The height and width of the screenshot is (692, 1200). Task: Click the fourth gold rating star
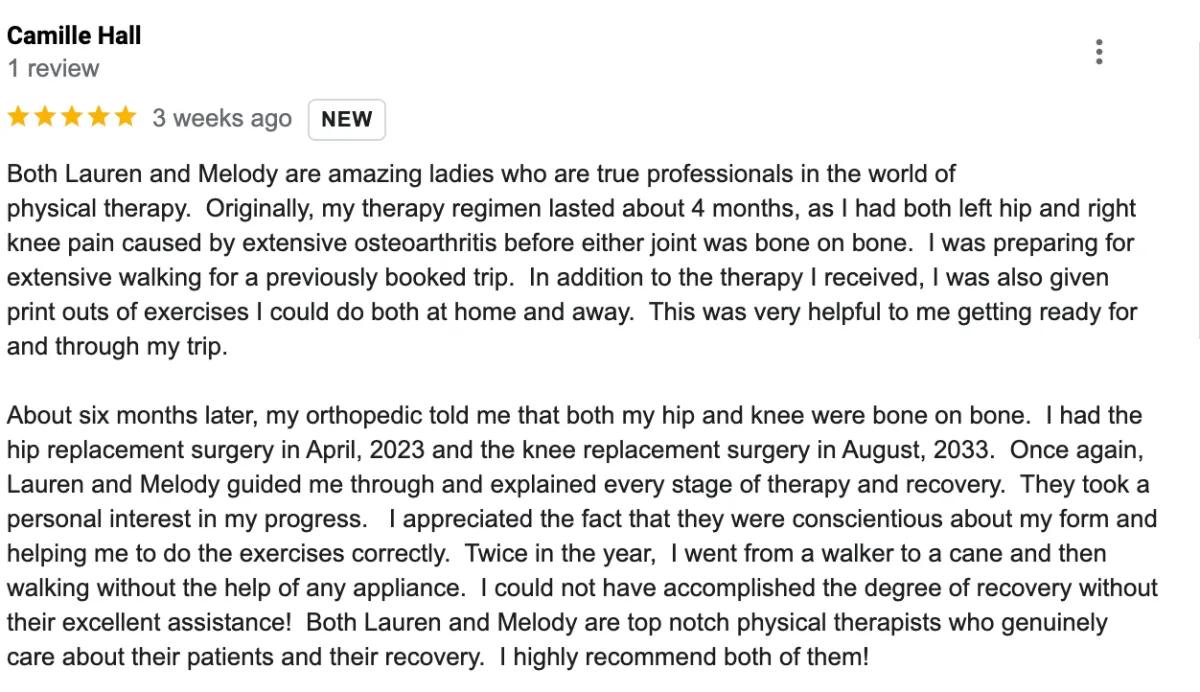tap(98, 118)
